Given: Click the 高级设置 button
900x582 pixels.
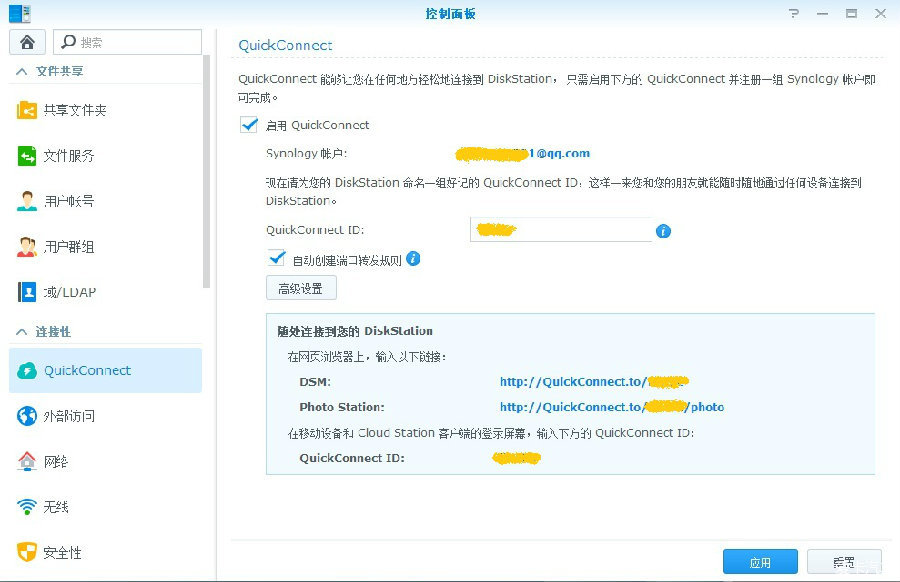Looking at the screenshot, I should point(301,288).
